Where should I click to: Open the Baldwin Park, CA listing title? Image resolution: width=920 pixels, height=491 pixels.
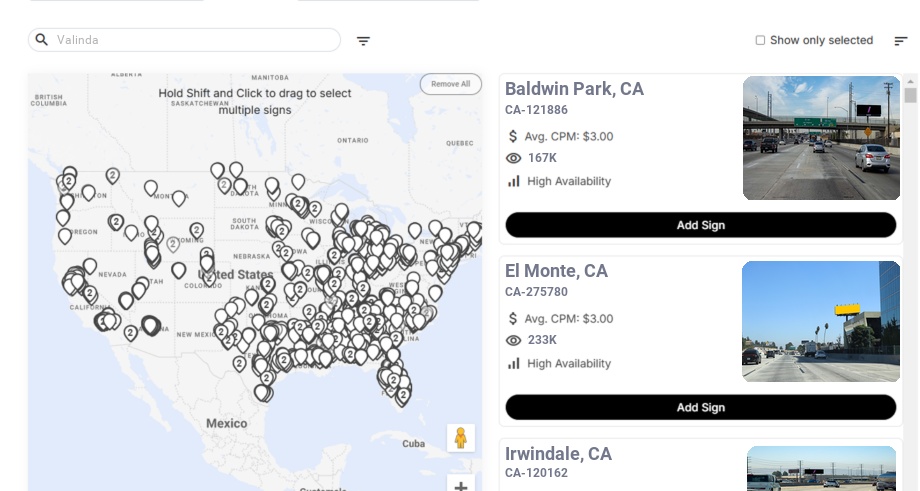tap(574, 89)
